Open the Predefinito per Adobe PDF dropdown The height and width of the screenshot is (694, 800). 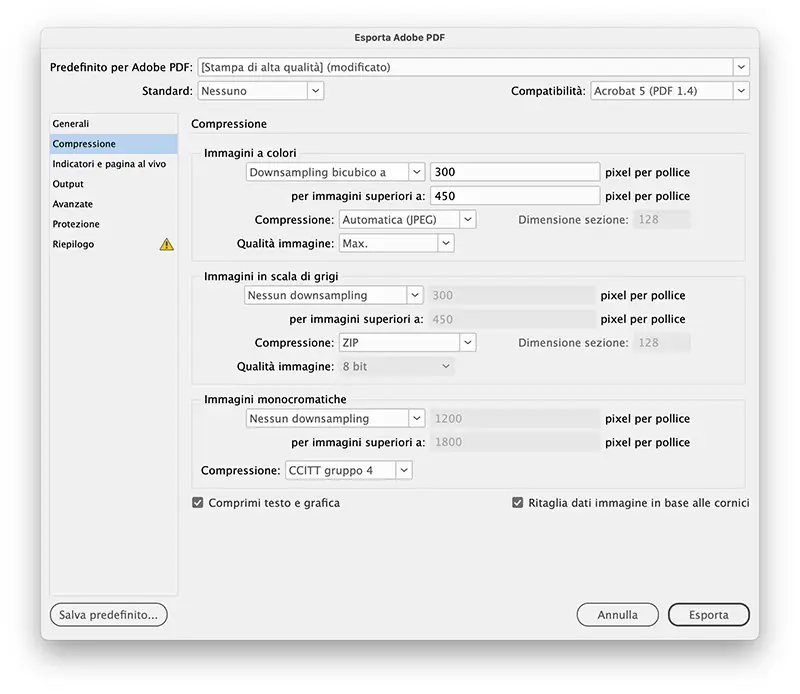(x=473, y=67)
